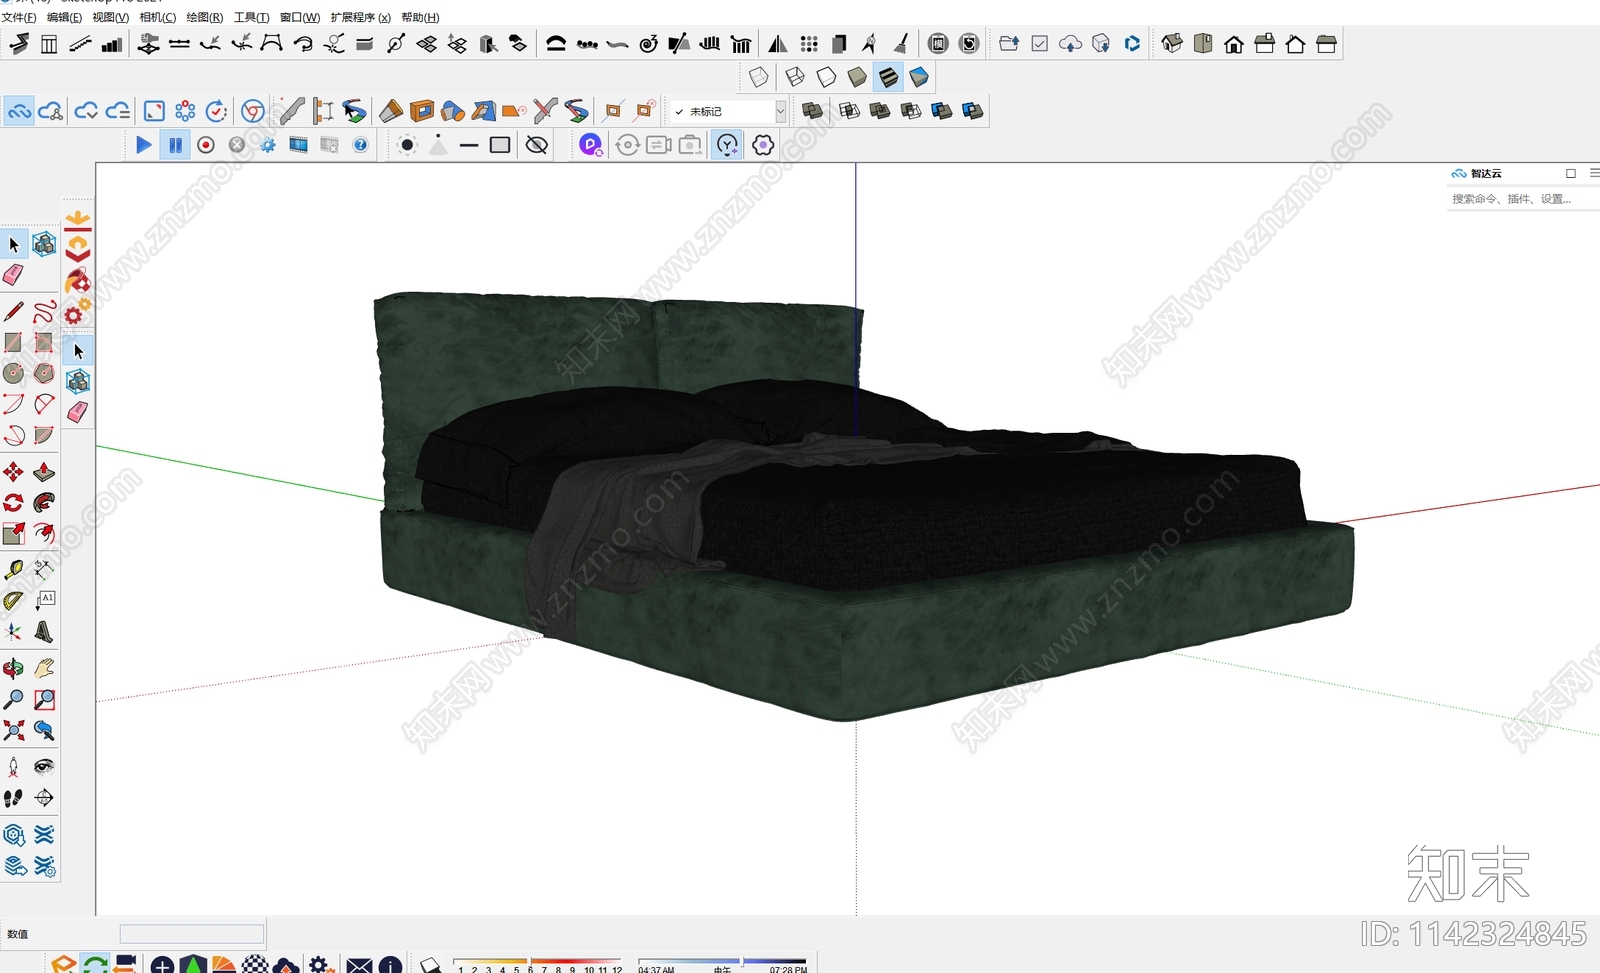Open the 工具(T) menu
Viewport: 1600px width, 973px height.
click(251, 18)
